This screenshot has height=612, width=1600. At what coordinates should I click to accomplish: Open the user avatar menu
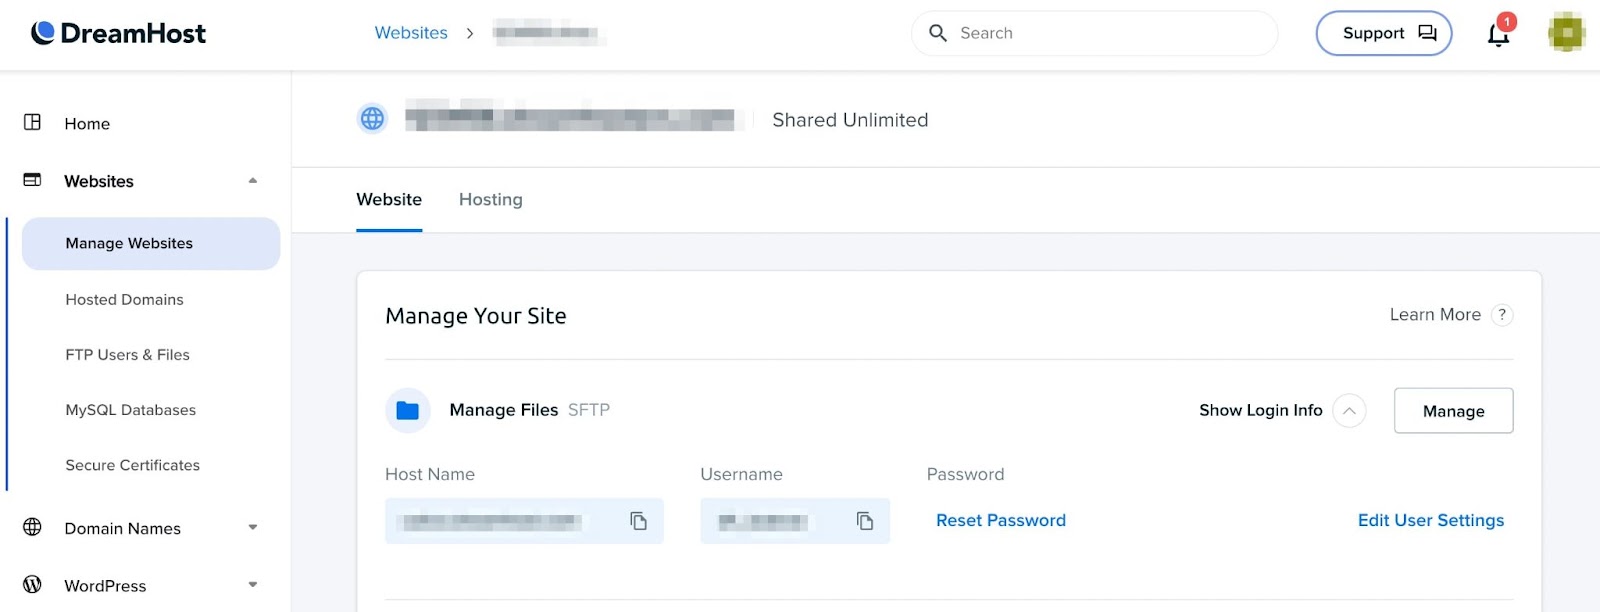pos(1566,33)
